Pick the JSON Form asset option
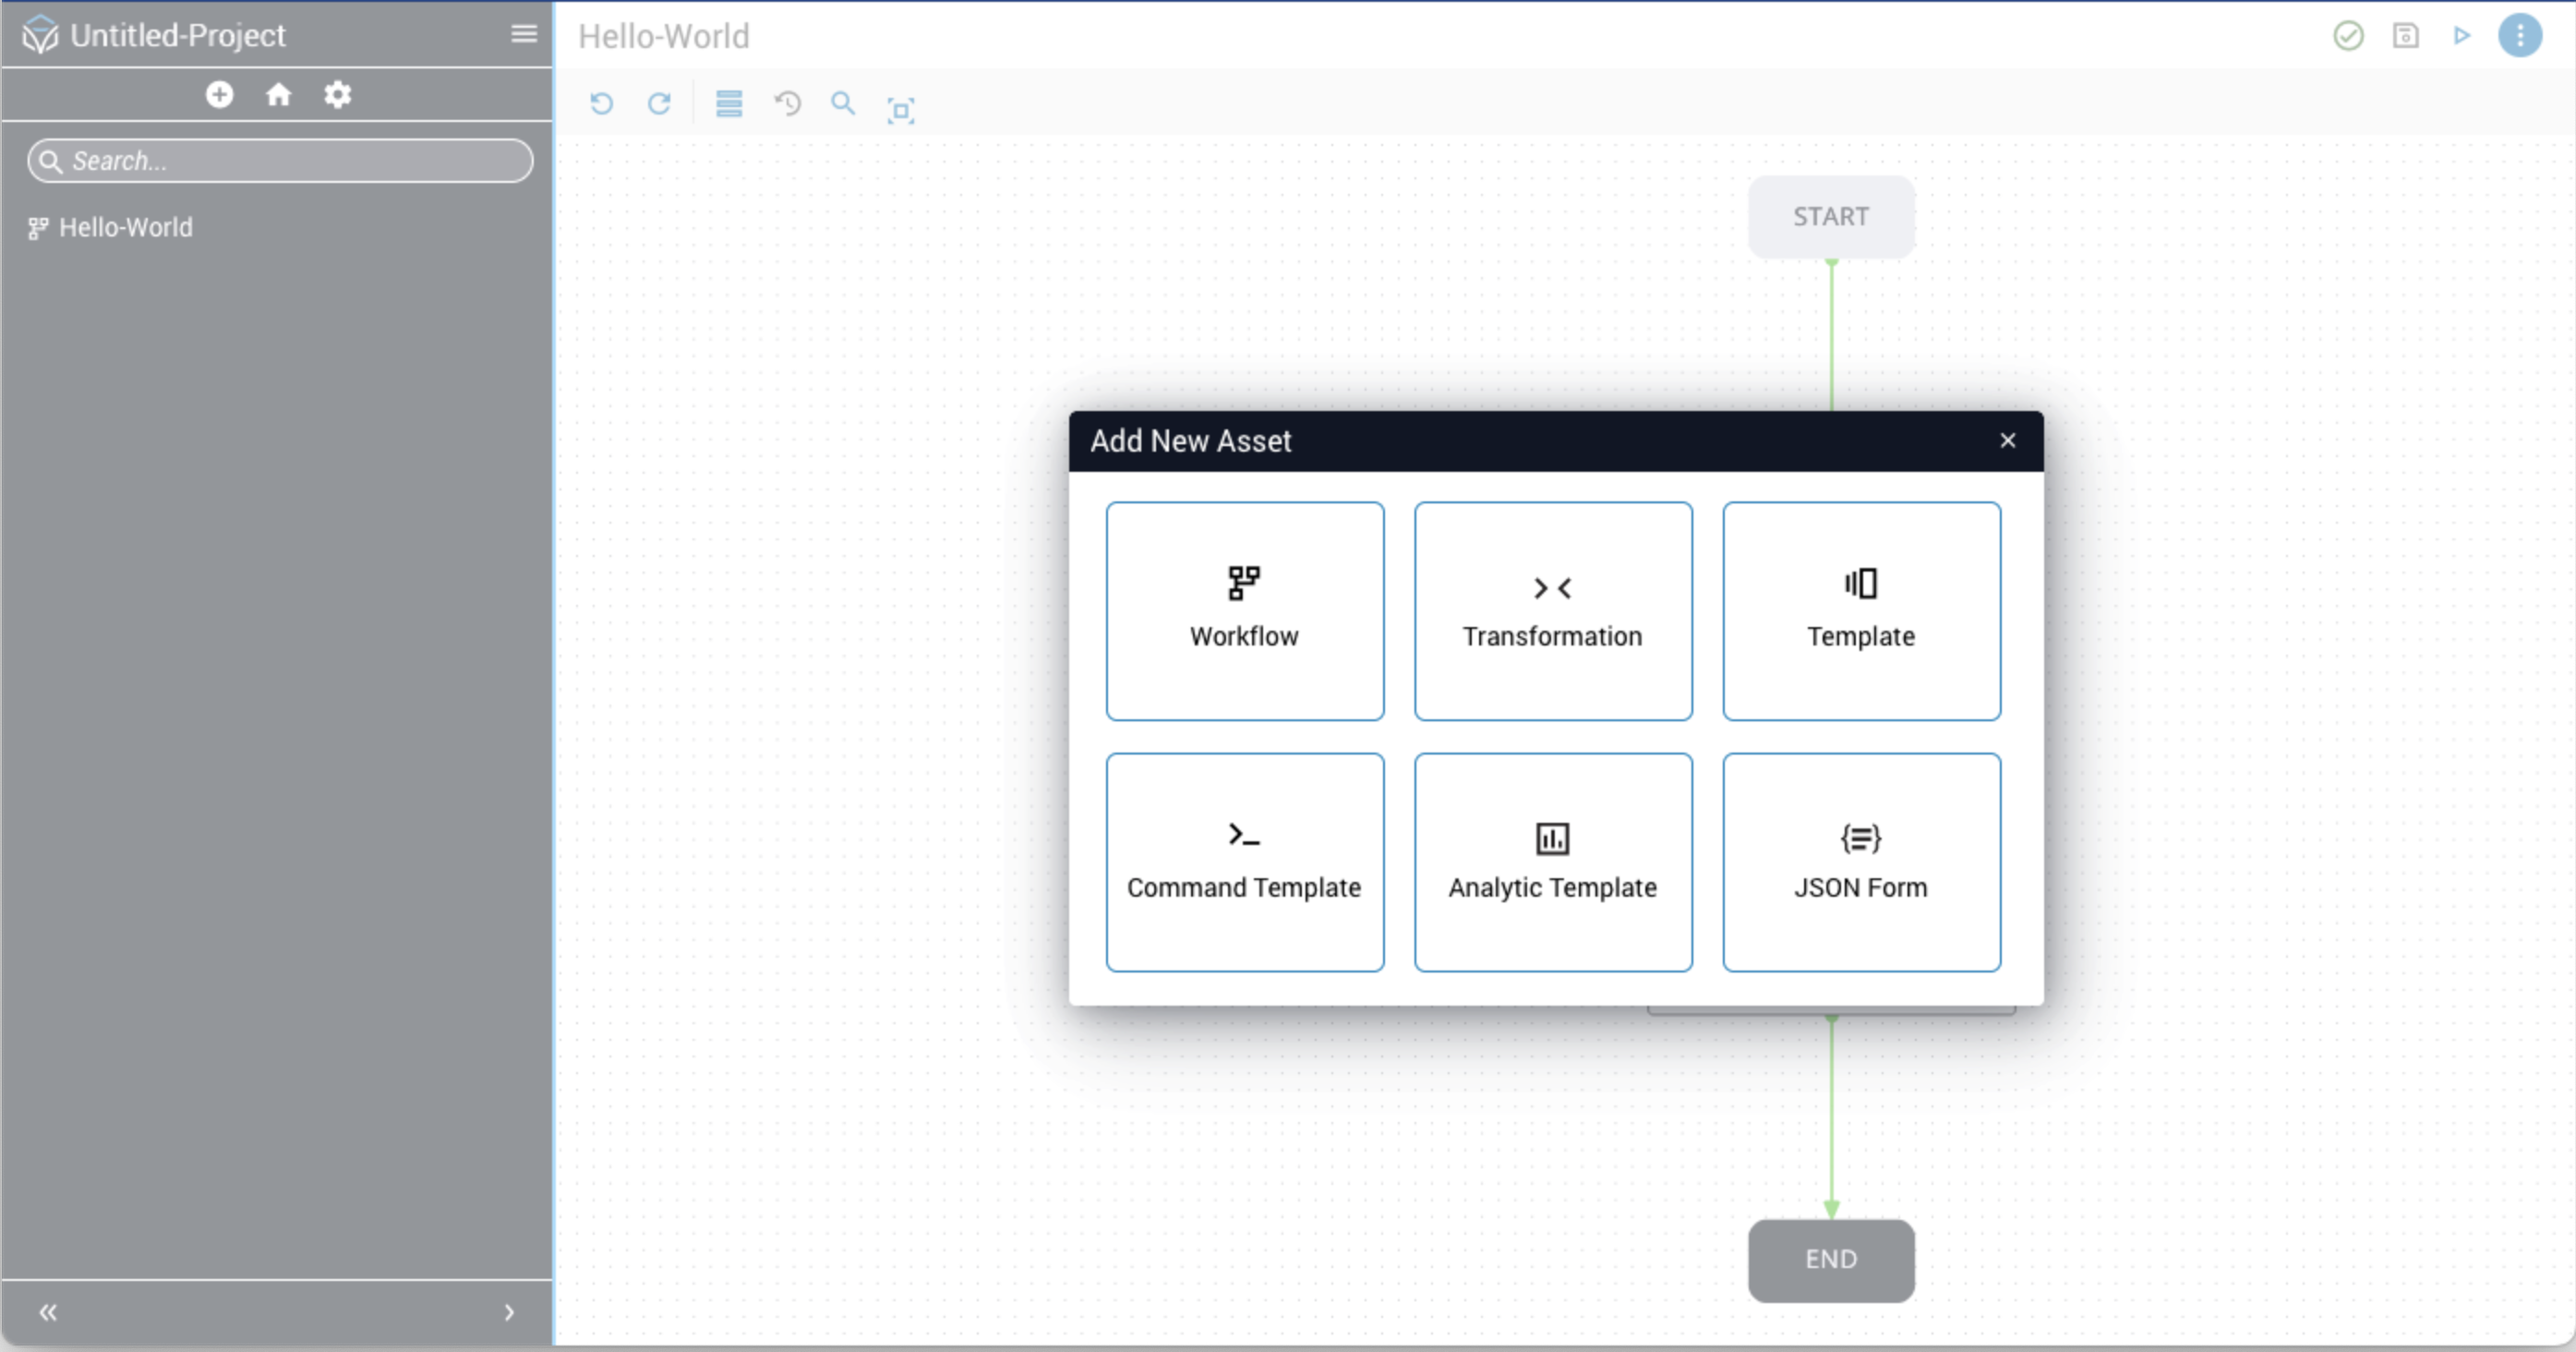Screen dimensions: 2576x1352 [1860, 862]
